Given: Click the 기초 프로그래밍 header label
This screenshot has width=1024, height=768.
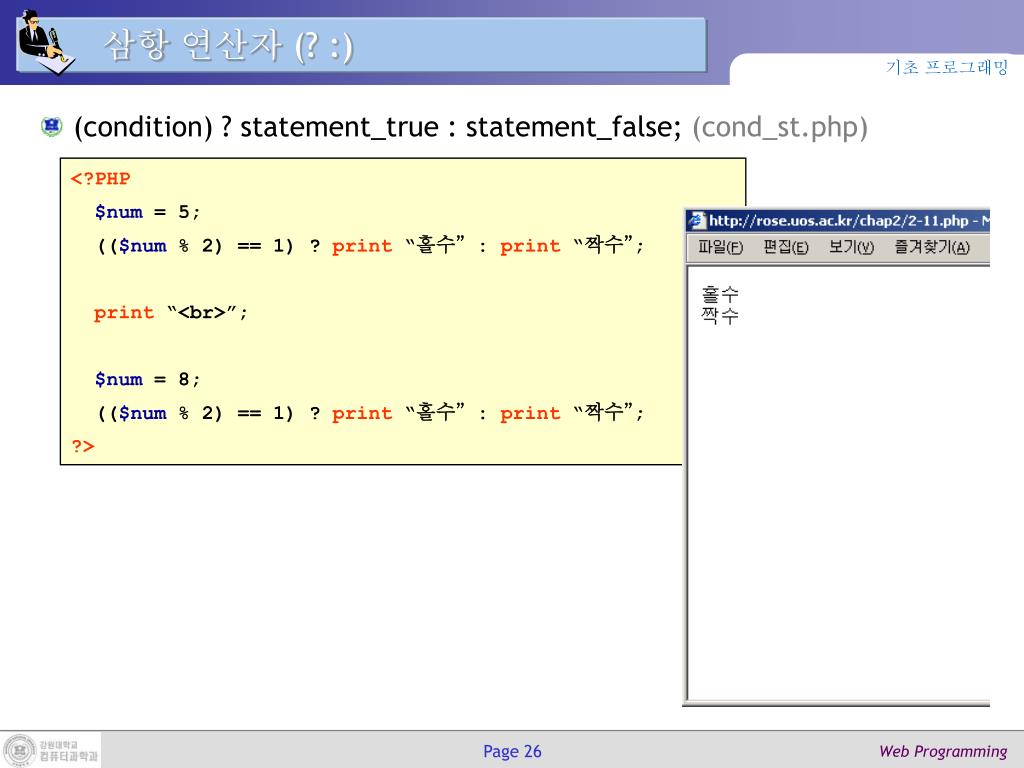Looking at the screenshot, I should (947, 67).
